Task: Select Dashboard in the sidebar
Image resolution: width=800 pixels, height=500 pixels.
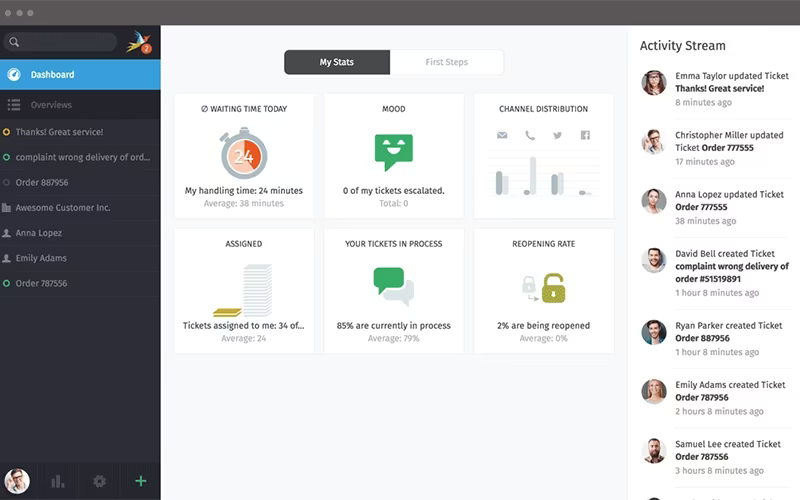Action: [x=80, y=74]
